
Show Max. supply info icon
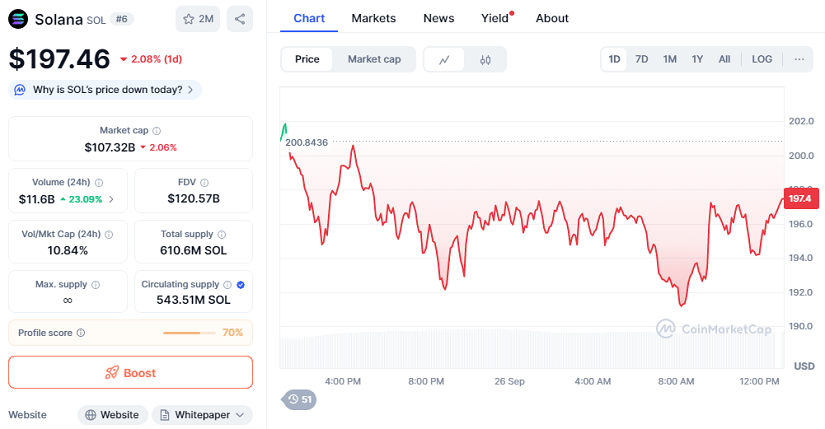(x=95, y=285)
